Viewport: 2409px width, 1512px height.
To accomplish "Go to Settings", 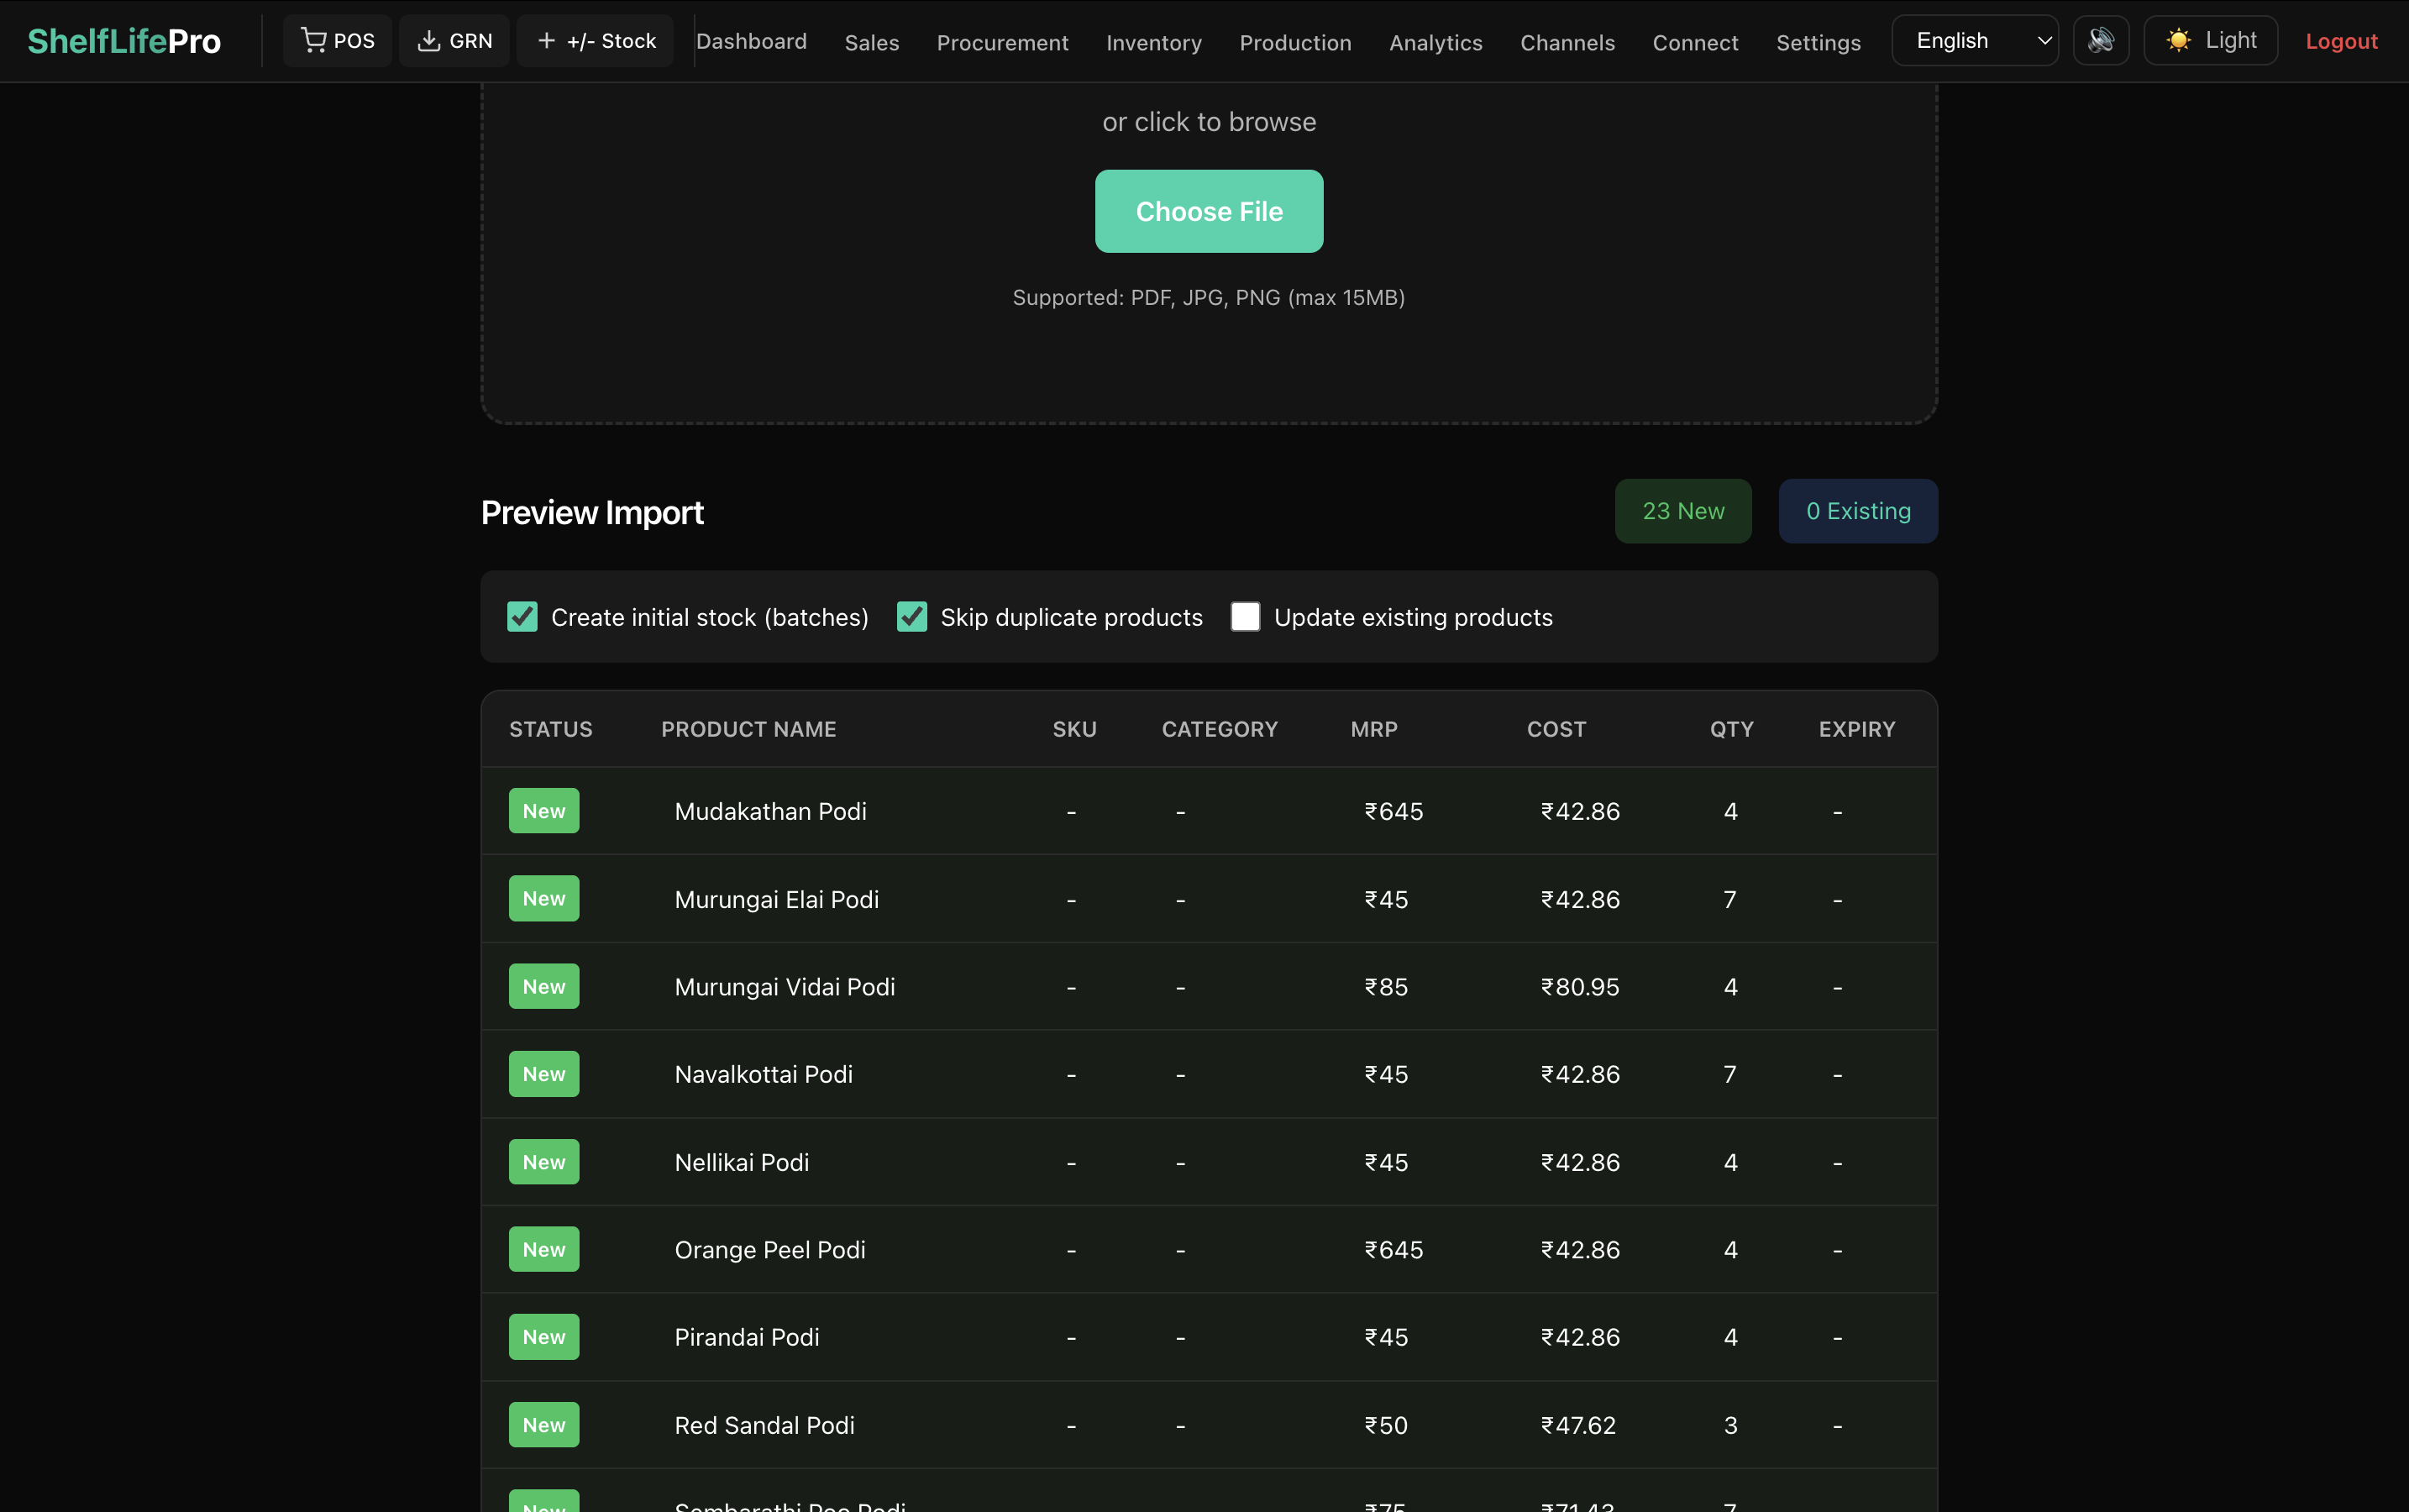I will (1817, 43).
